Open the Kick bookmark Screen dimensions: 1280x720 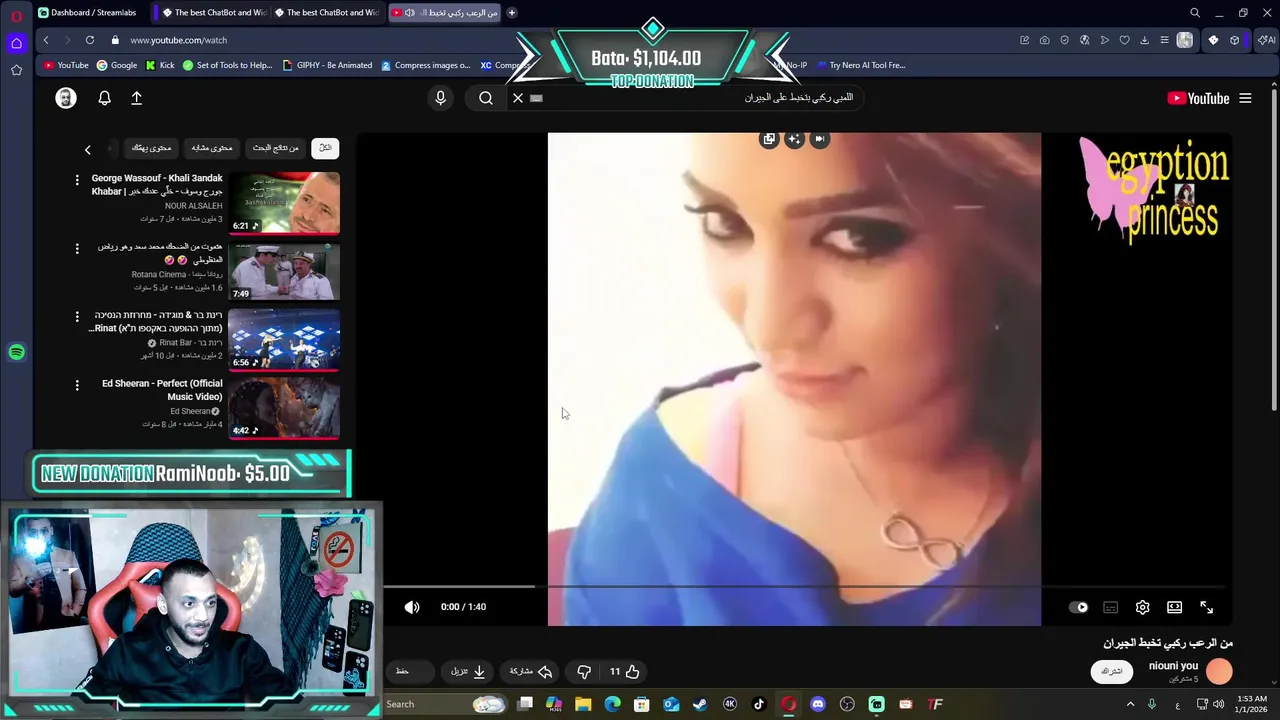tap(160, 65)
